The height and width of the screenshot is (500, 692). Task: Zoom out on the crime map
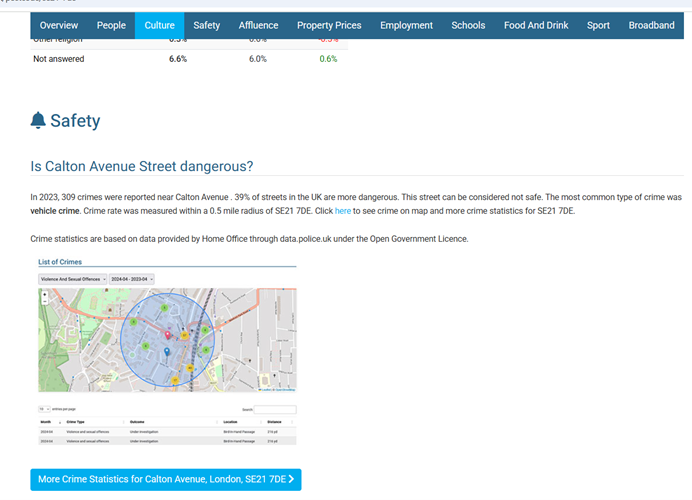click(44, 302)
